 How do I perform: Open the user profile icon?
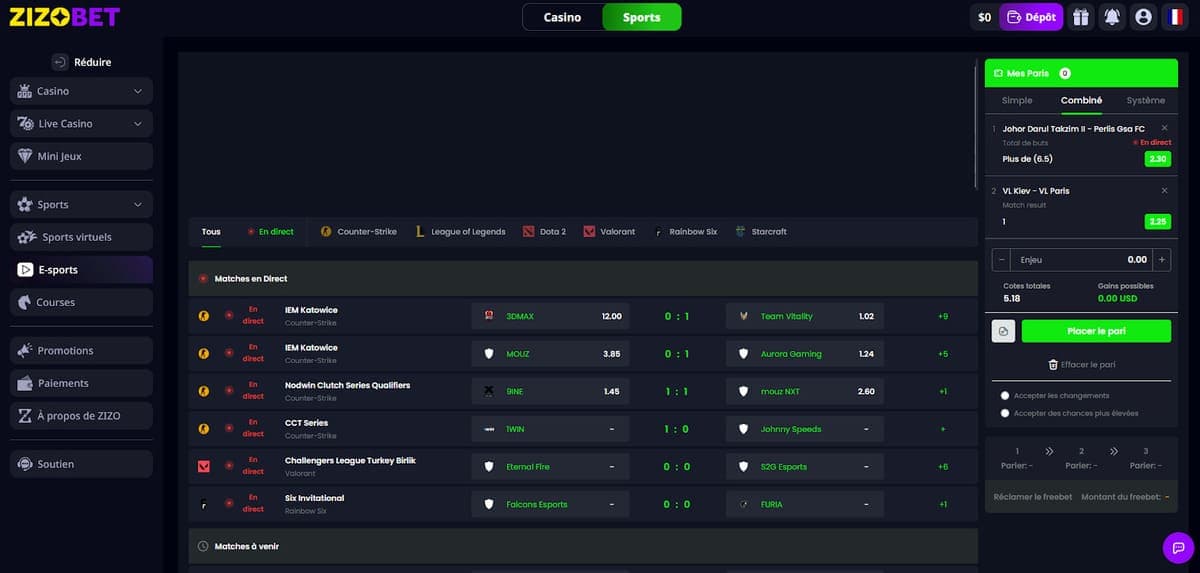[x=1143, y=17]
